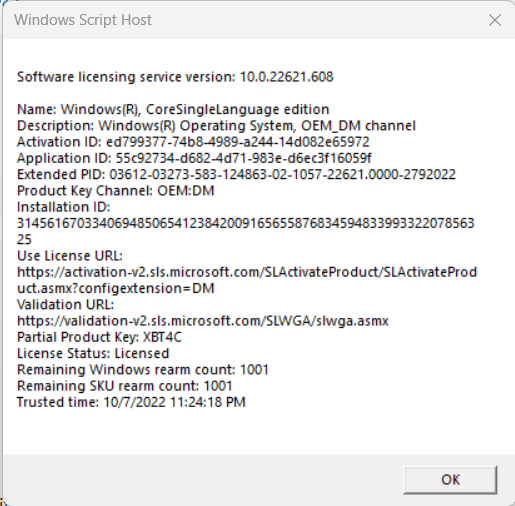Click the Software licensing service version line
The image size is (515, 506).
coord(175,77)
